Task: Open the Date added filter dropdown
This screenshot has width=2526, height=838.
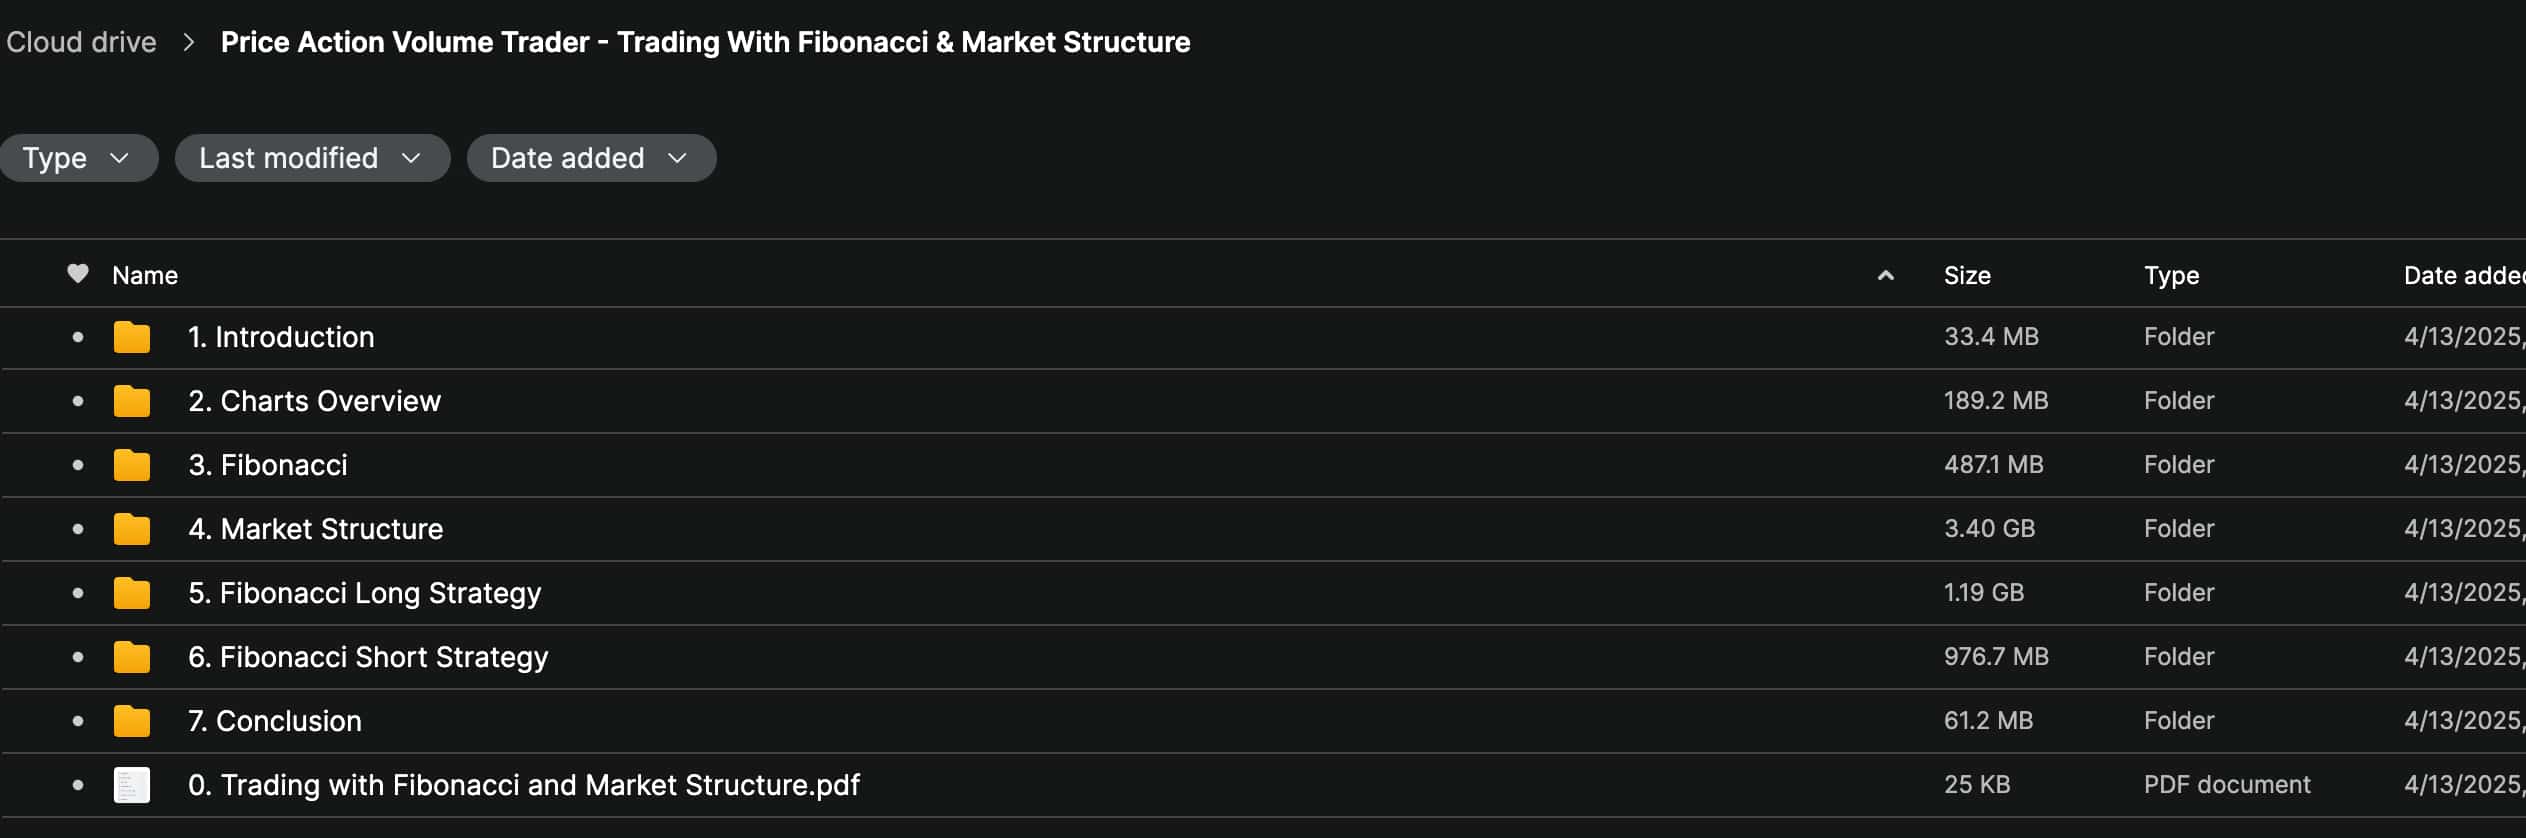Action: point(590,158)
